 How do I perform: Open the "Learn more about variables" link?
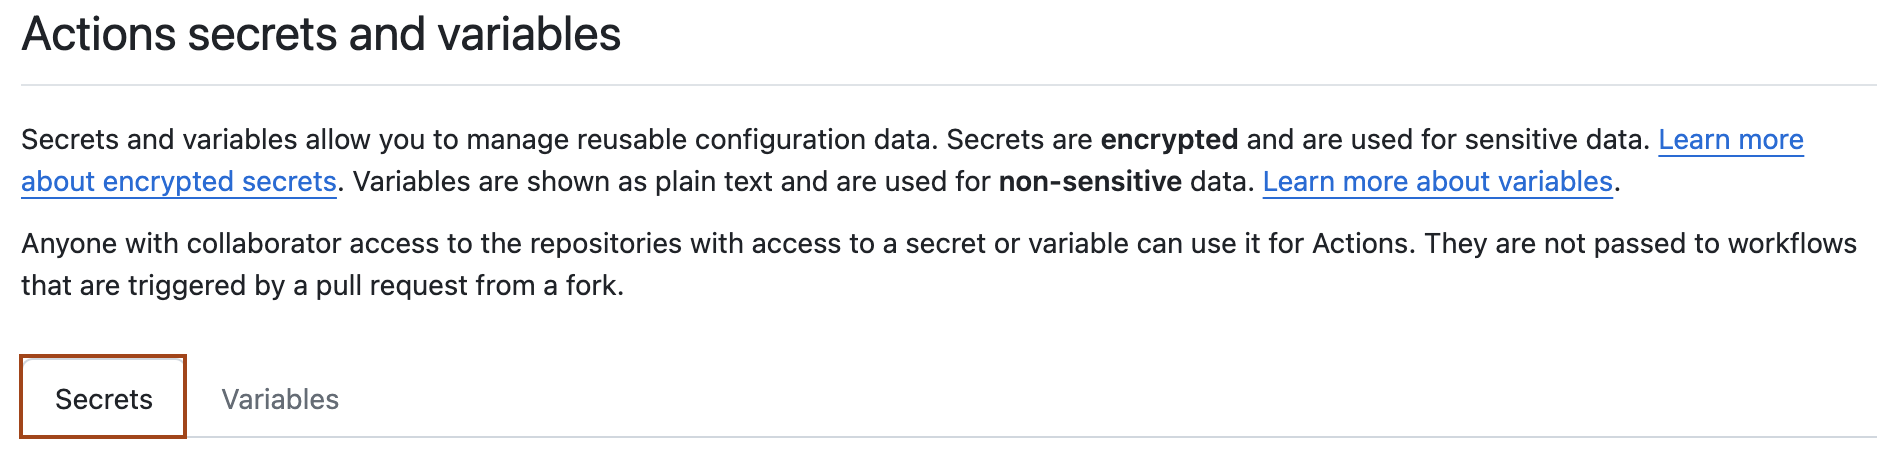tap(1437, 182)
